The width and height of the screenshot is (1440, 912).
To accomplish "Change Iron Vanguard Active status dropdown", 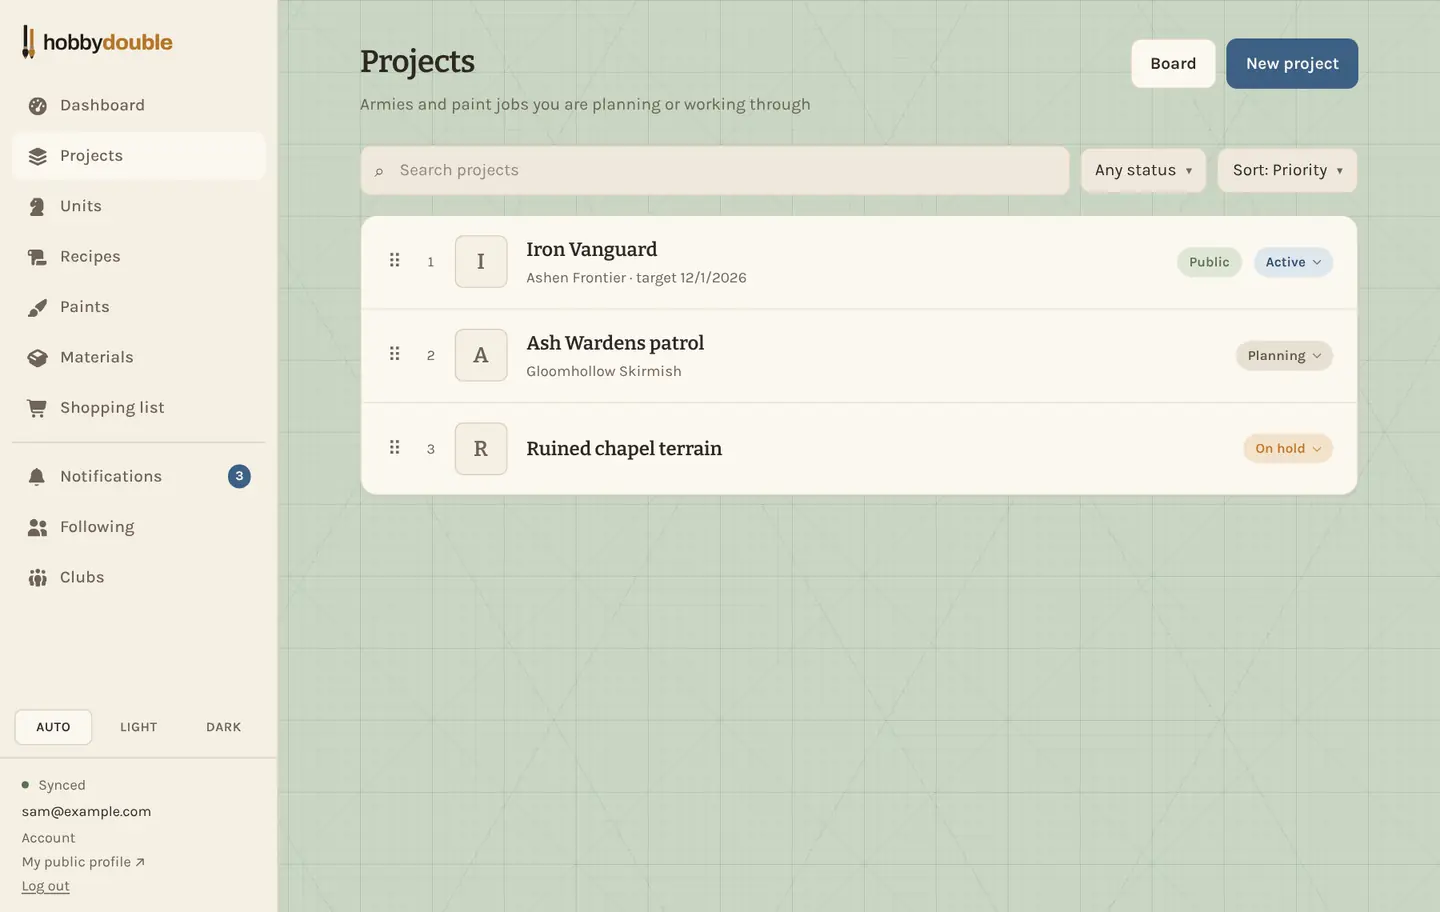I will 1293,262.
